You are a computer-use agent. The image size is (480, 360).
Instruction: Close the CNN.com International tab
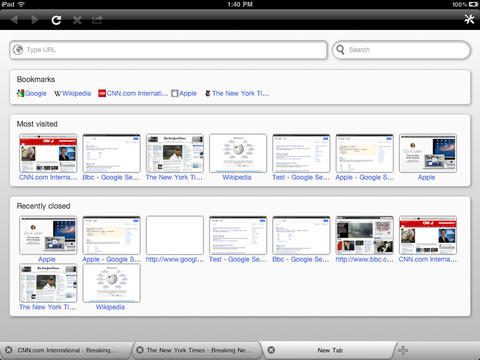click(9, 350)
